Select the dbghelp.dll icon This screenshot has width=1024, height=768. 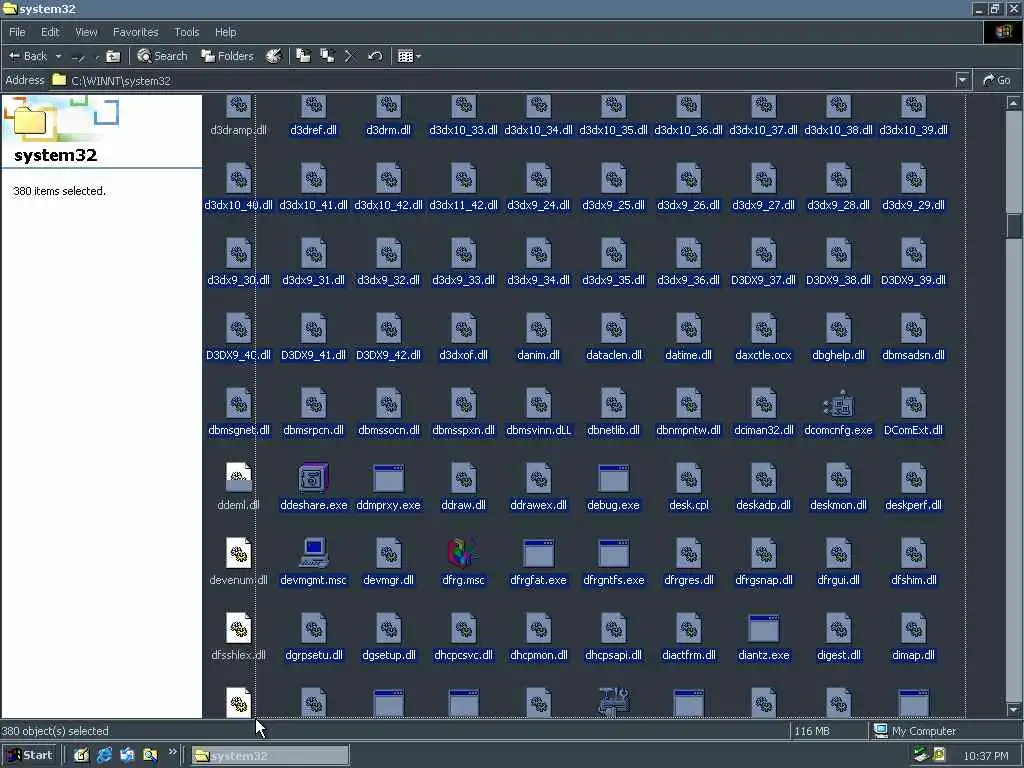click(838, 328)
